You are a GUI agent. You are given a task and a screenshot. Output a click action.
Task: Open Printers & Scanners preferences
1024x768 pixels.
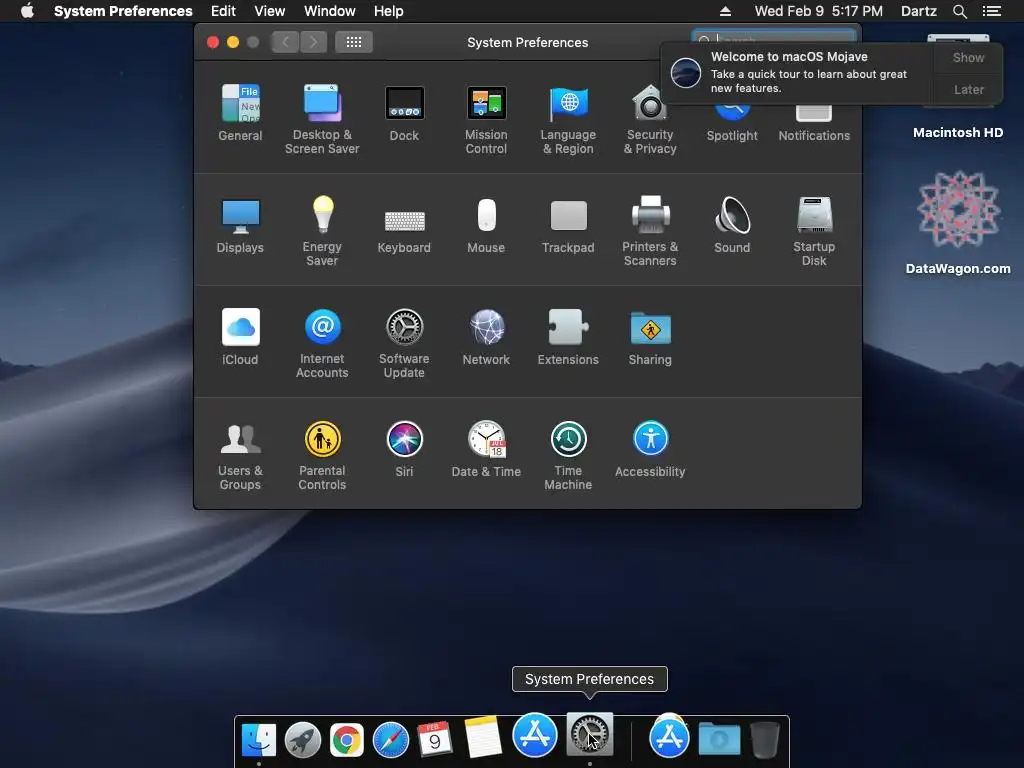pyautogui.click(x=650, y=231)
